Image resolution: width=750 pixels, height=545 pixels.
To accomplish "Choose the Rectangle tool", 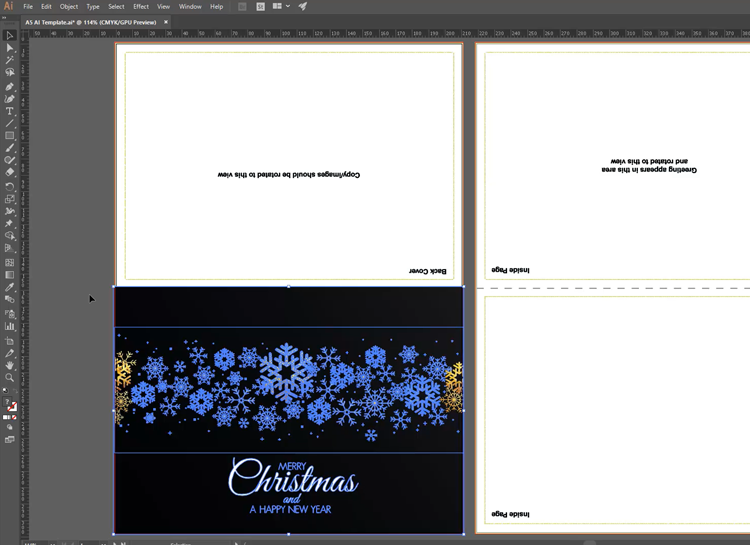I will 10,136.
